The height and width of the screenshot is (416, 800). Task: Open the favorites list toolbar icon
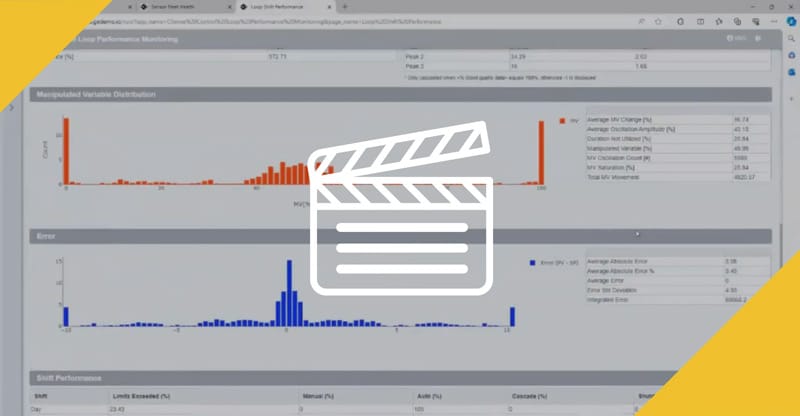[718, 21]
